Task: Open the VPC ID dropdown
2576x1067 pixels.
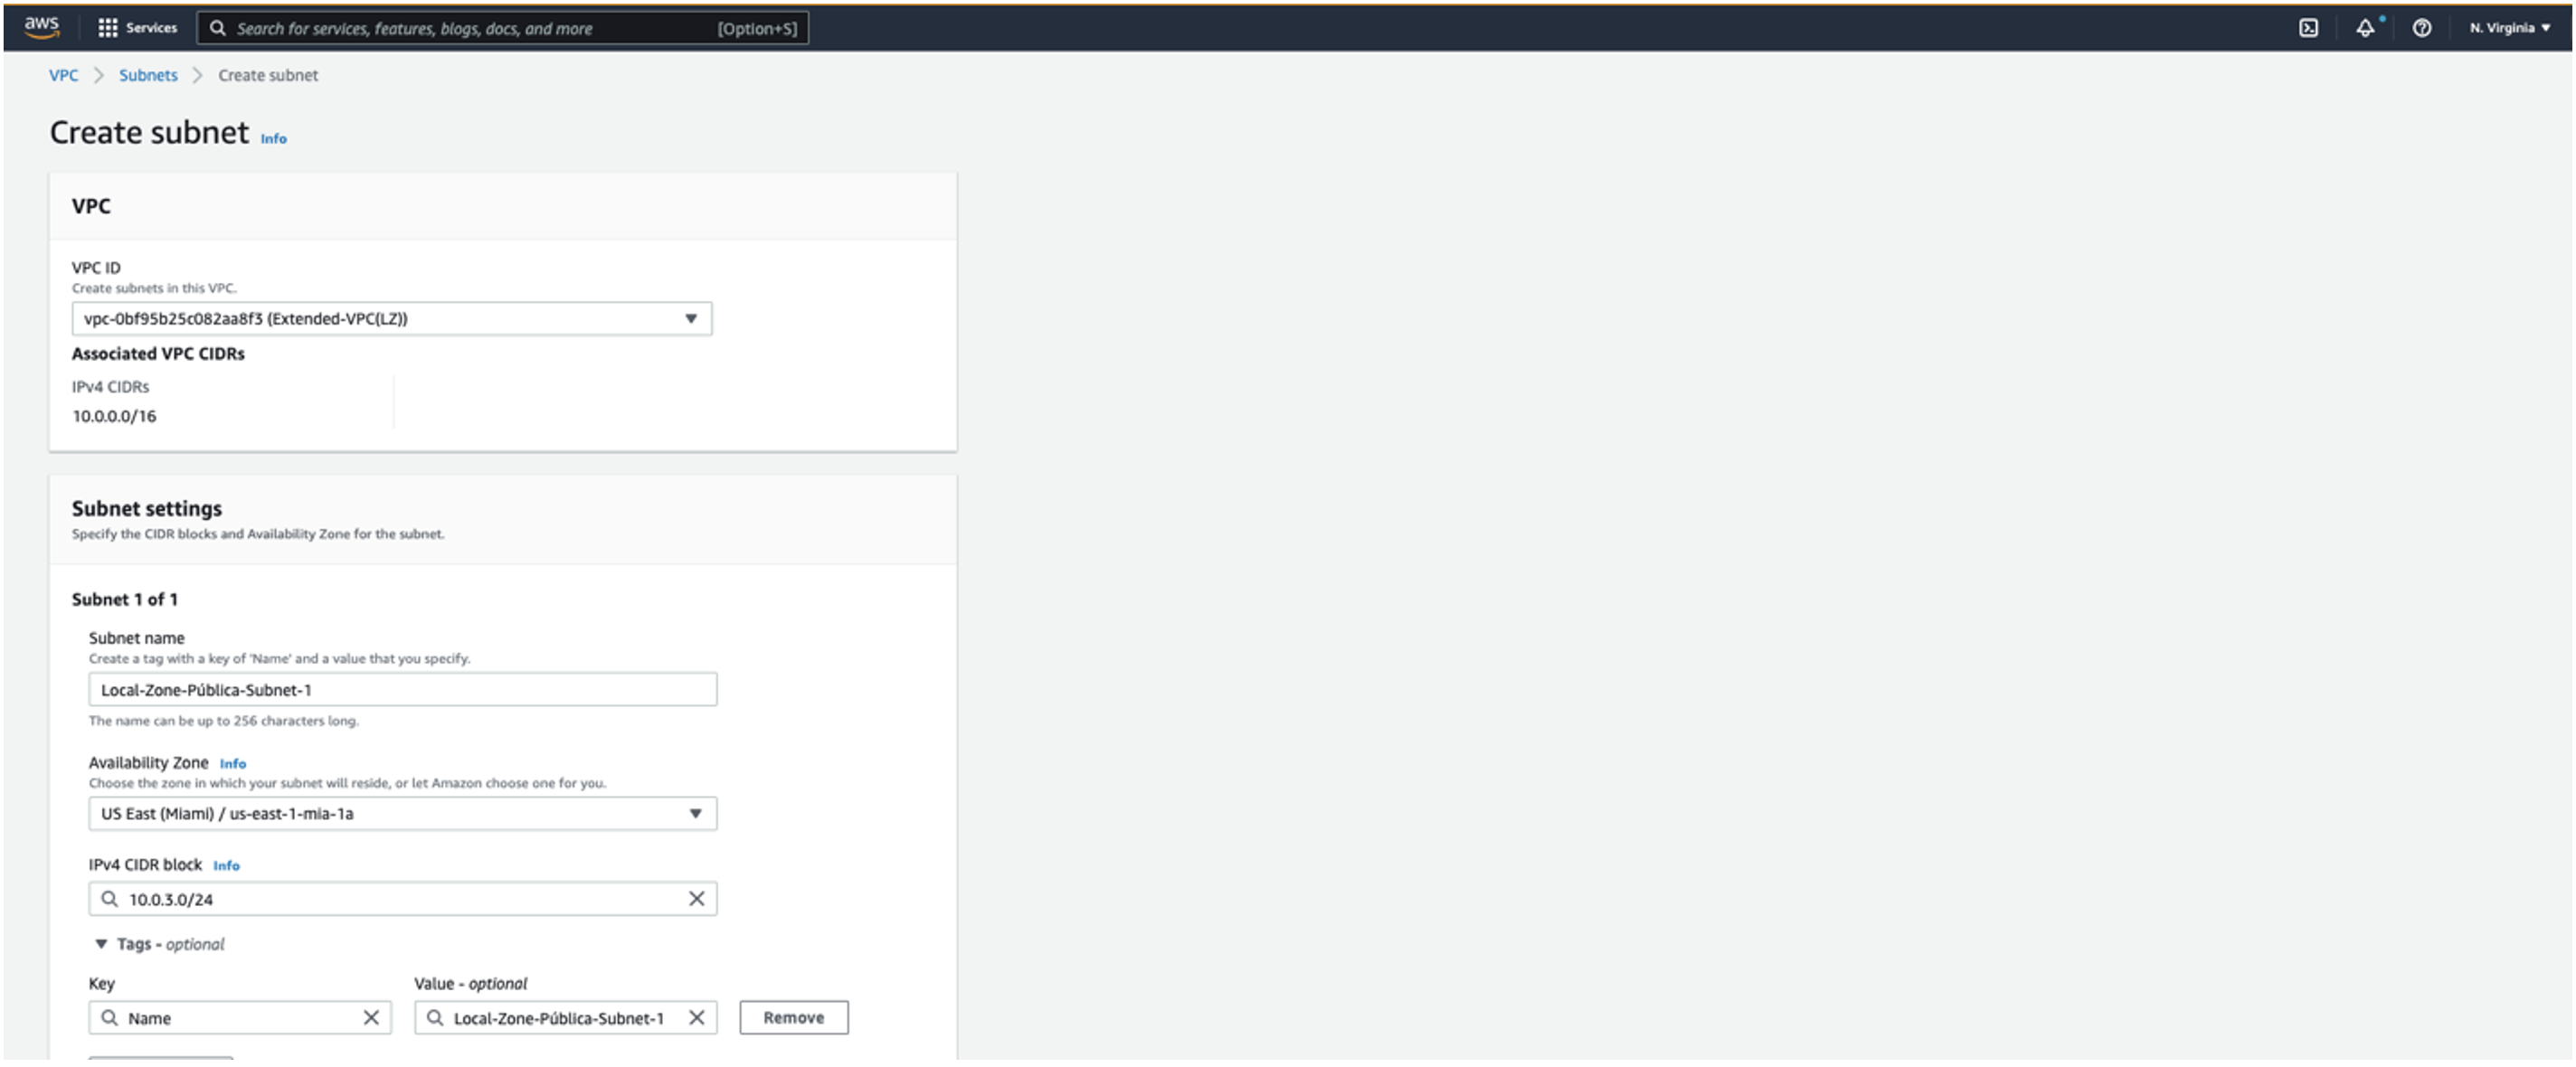Action: point(391,318)
